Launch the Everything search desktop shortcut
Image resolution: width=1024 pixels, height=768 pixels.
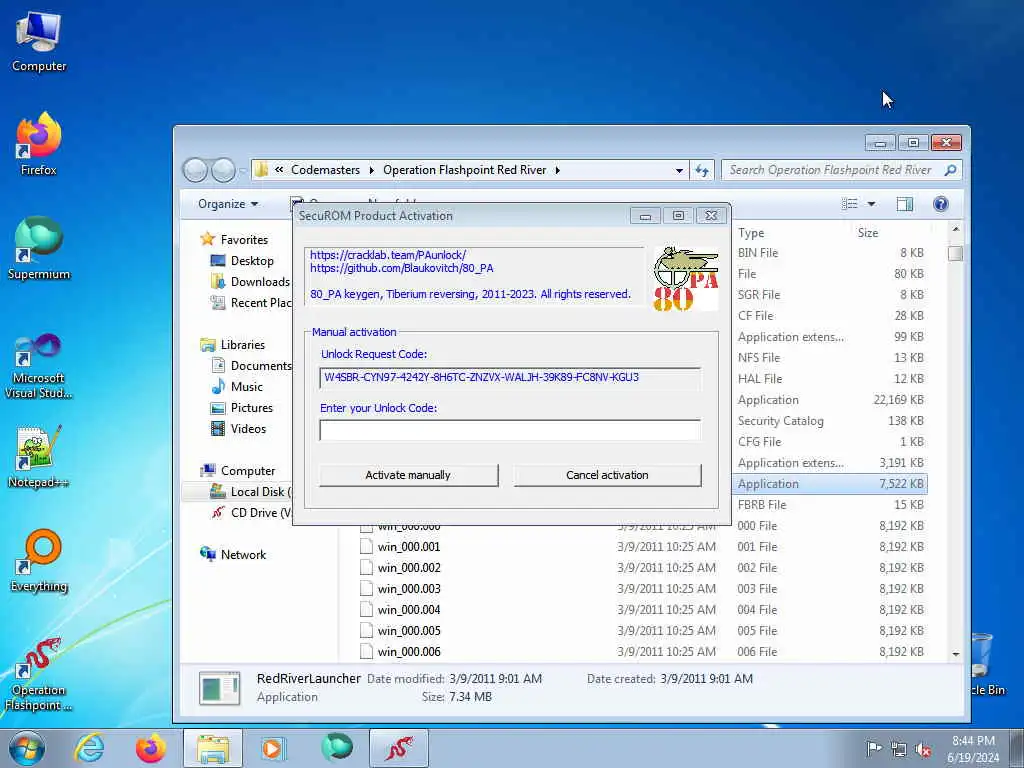pyautogui.click(x=39, y=561)
